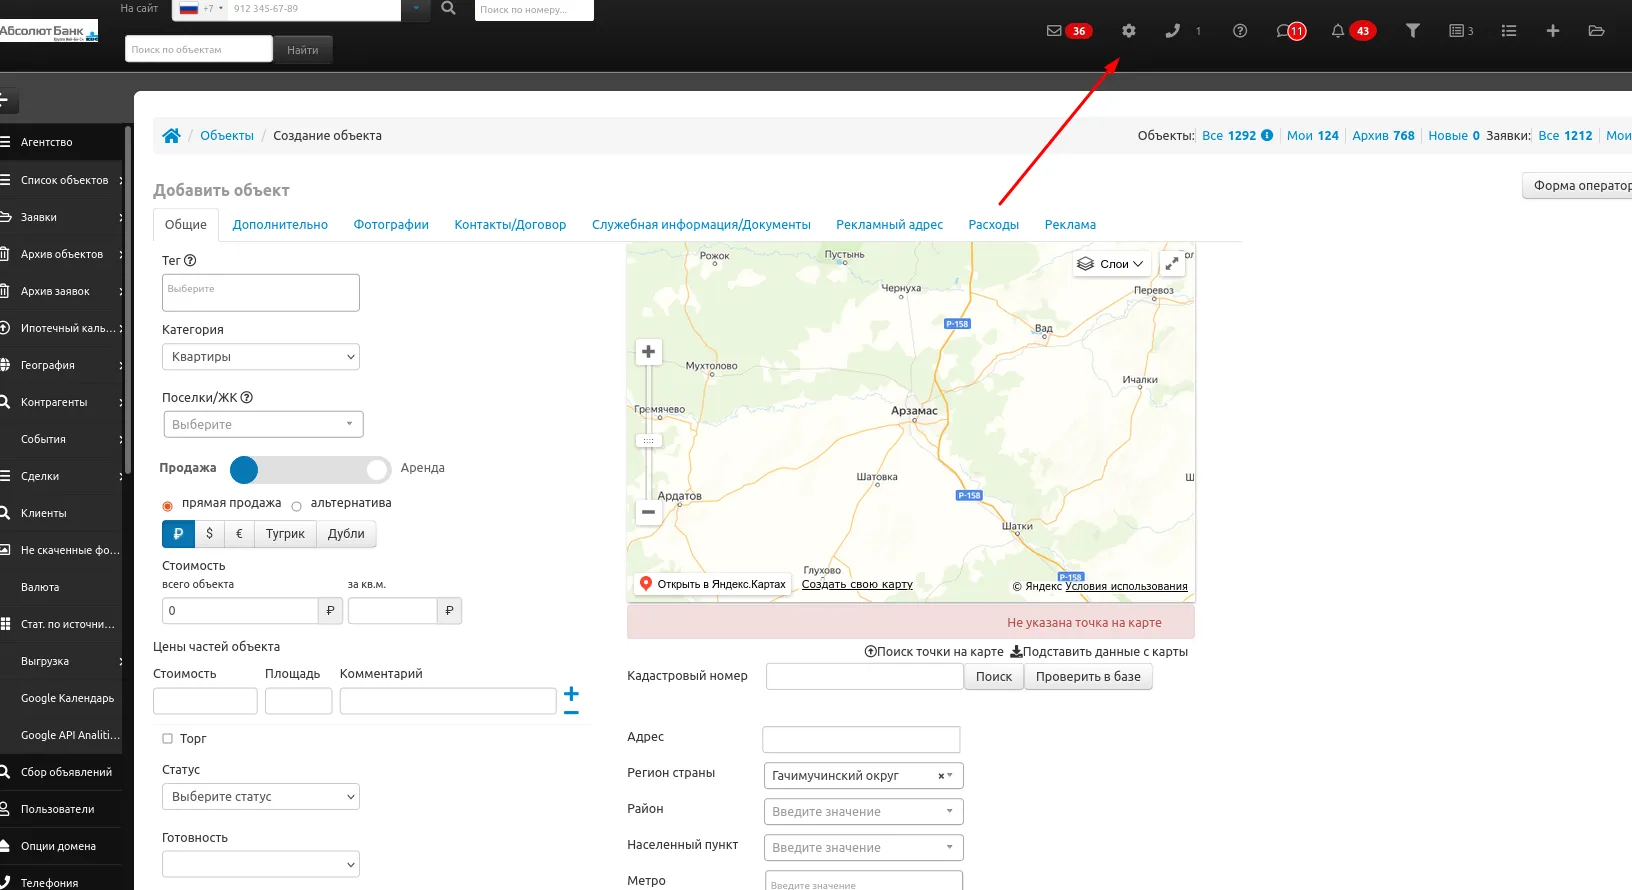Viewport: 1632px width, 890px height.
Task: Go to home via breadcrumb house icon
Action: pos(172,136)
